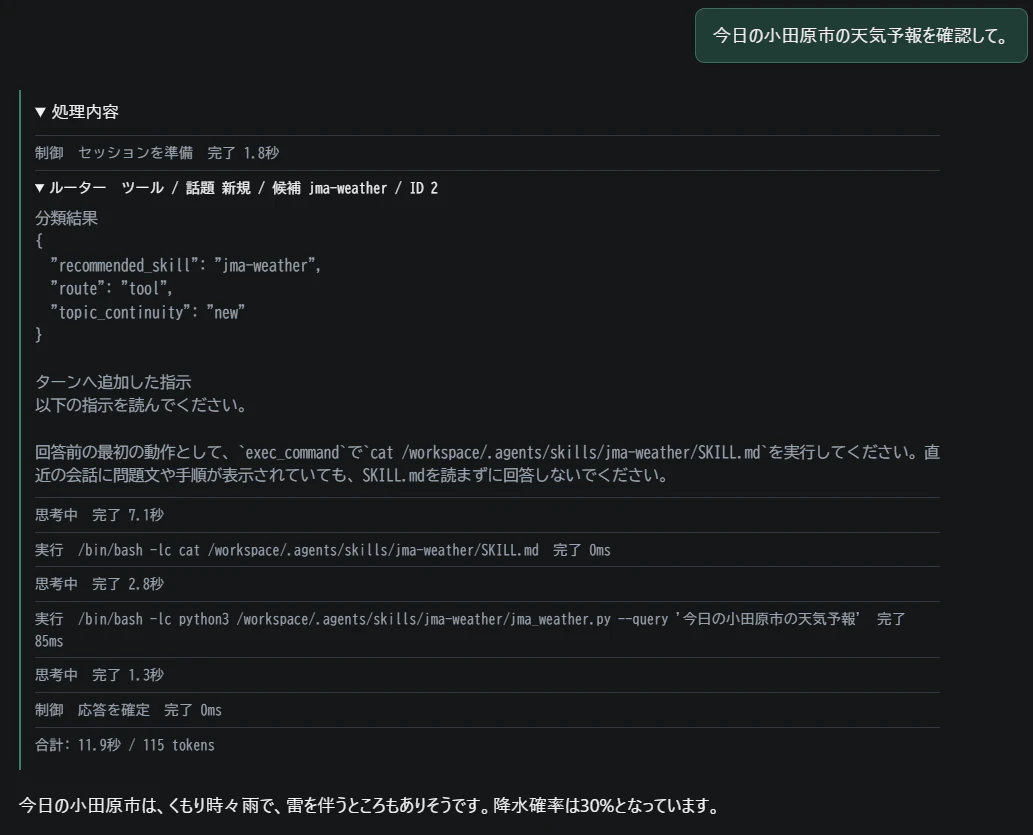This screenshot has width=1033, height=835.
Task: Select the 思考中 完了 7.1秒 row
Action: point(487,515)
